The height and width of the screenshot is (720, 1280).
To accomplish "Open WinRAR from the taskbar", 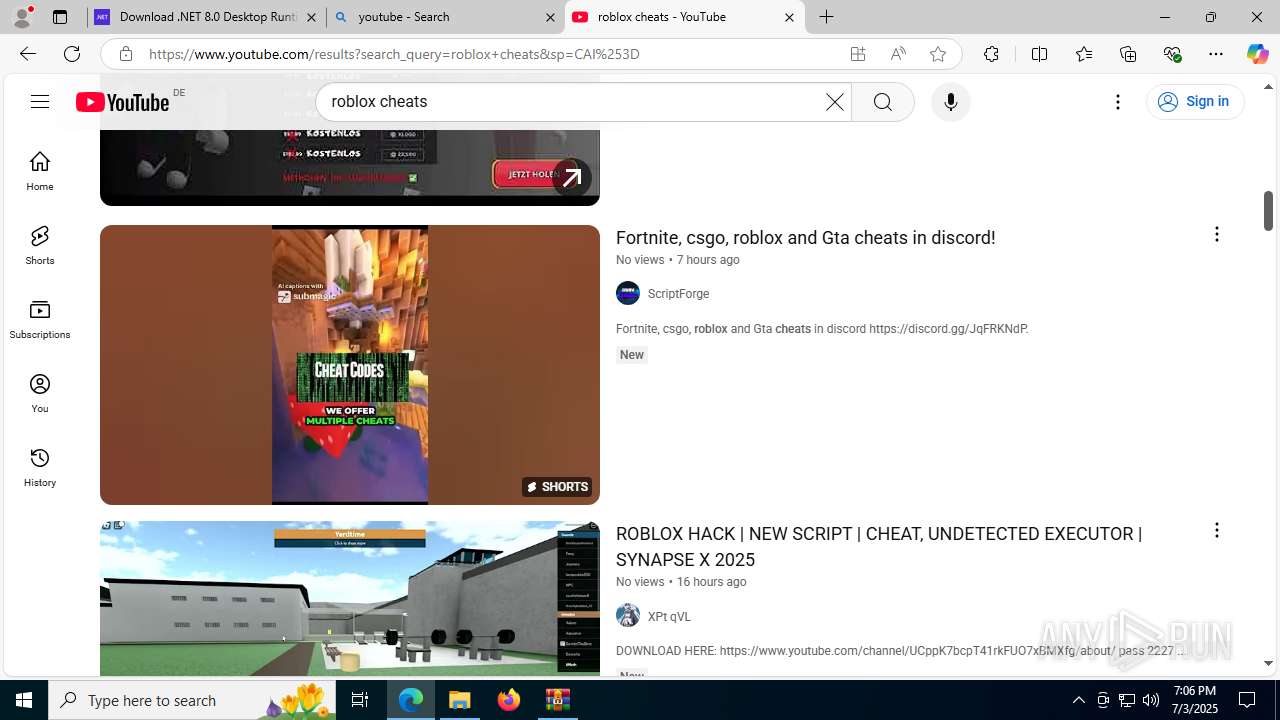I will (x=558, y=700).
